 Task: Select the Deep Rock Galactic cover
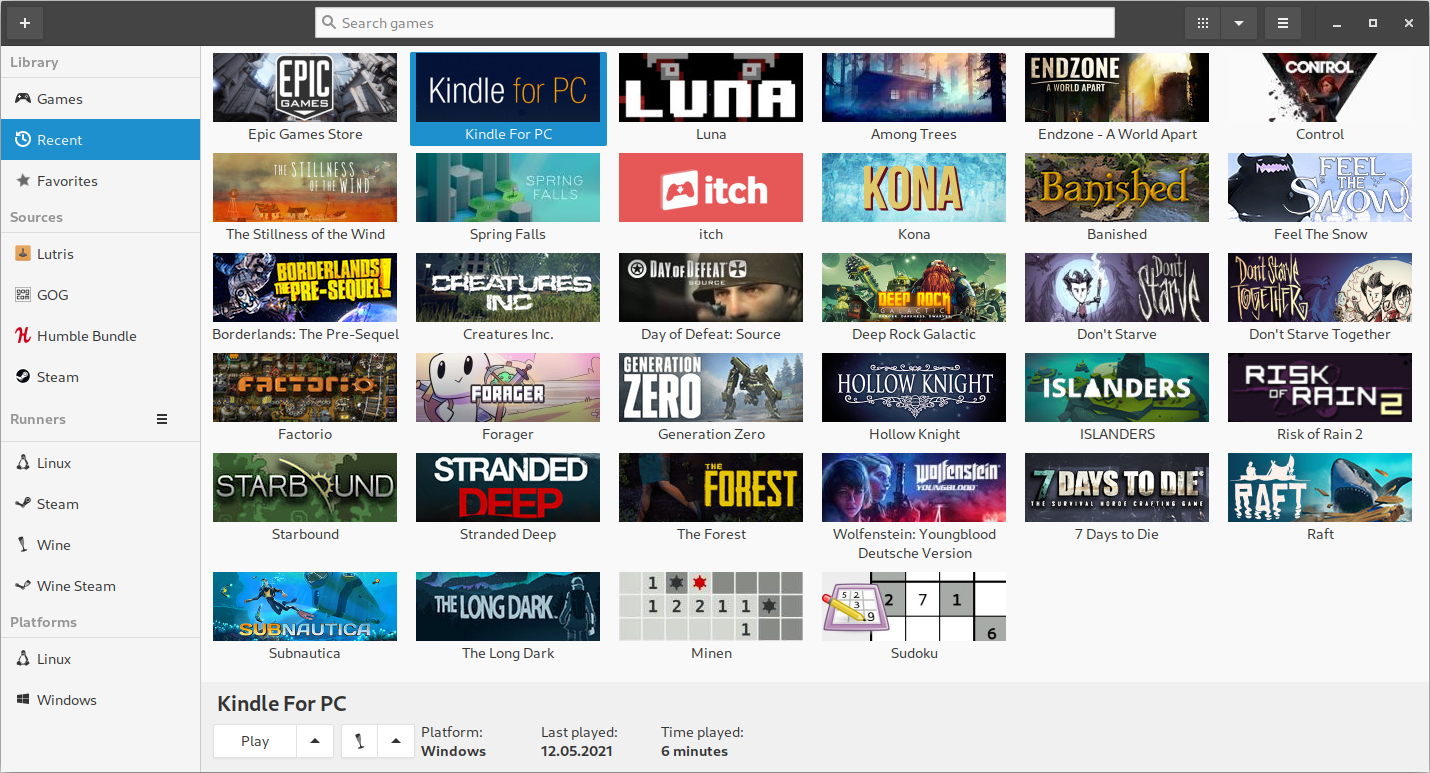914,287
